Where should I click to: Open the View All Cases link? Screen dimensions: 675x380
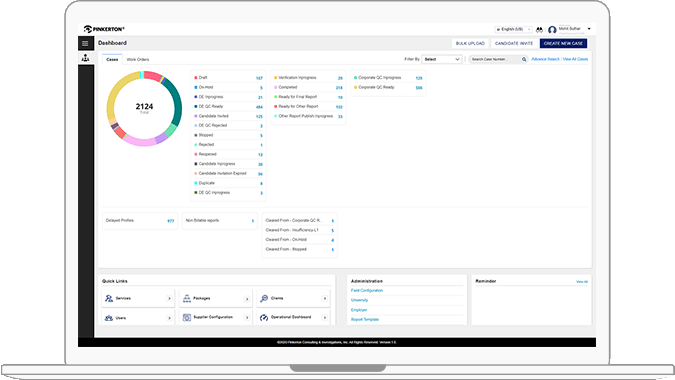(x=575, y=59)
